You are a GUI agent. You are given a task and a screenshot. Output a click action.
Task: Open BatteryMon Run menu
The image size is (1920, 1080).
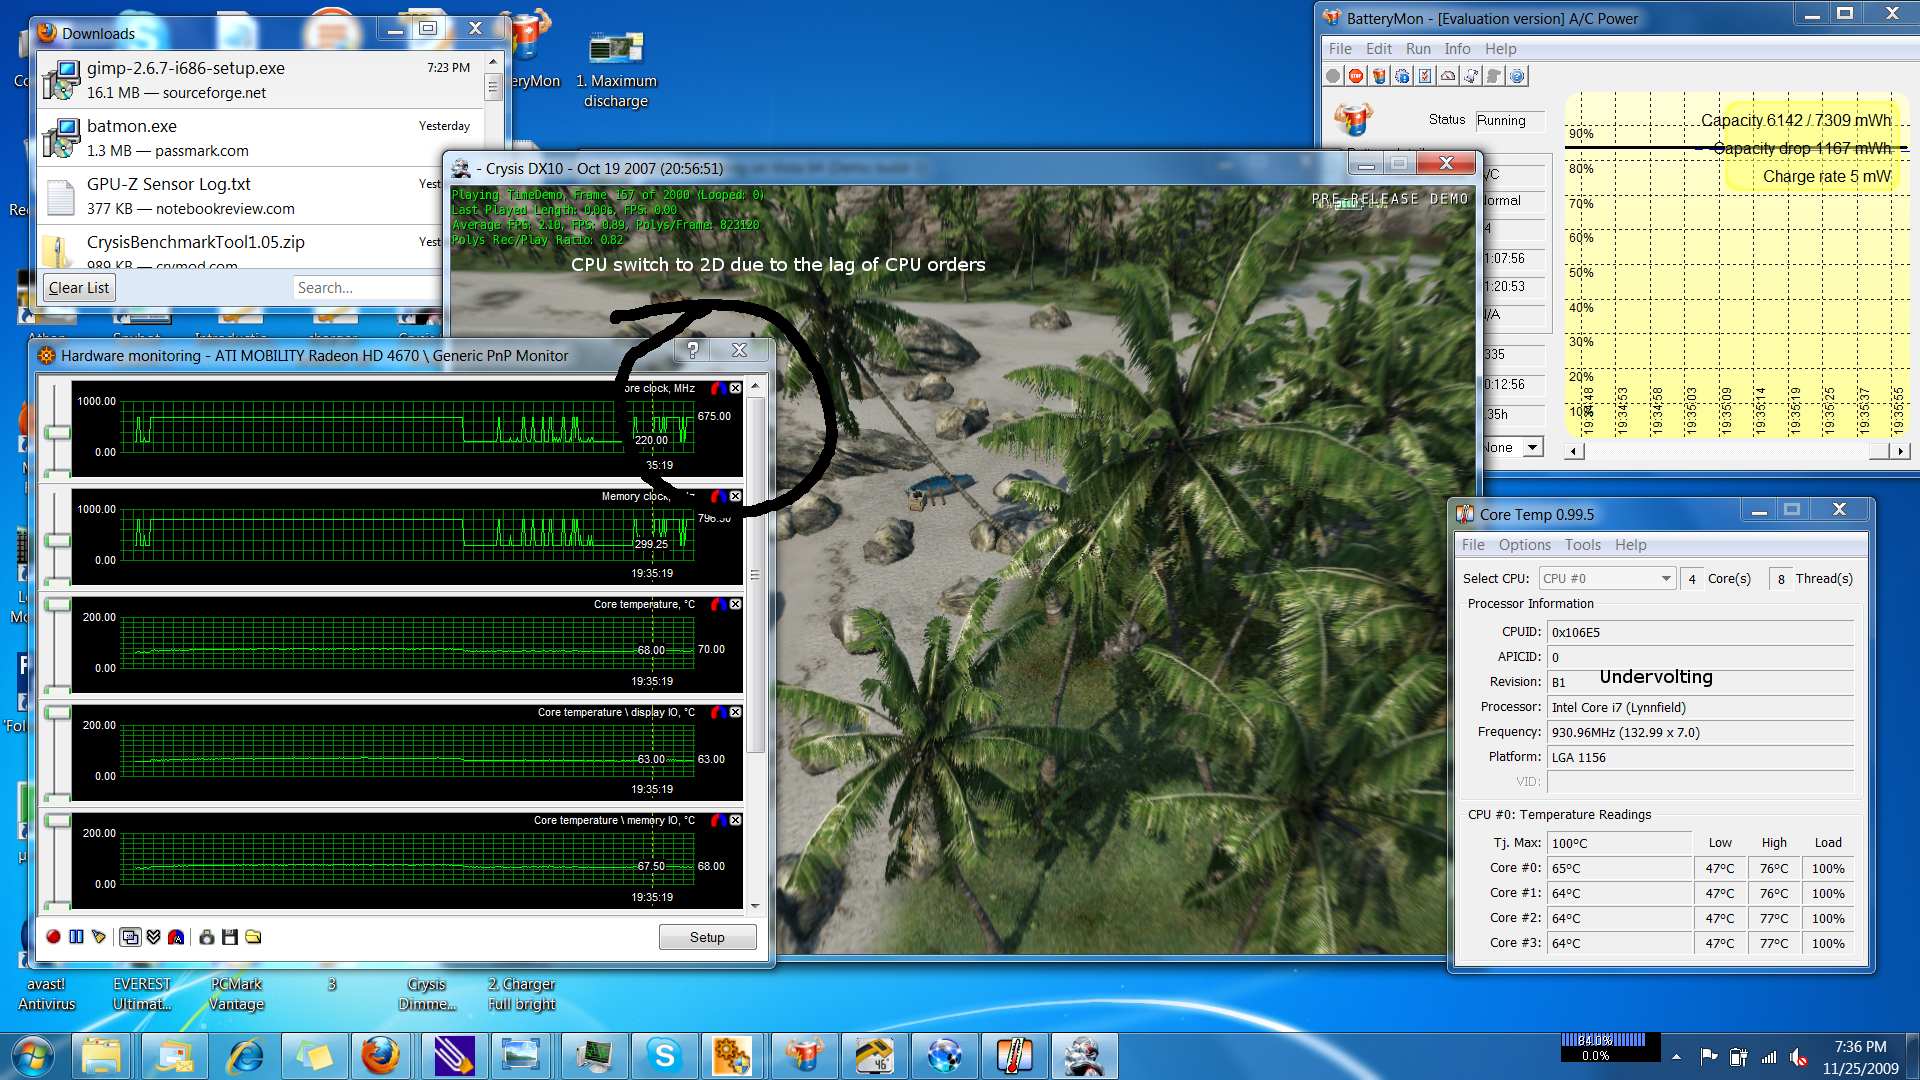coord(1418,48)
